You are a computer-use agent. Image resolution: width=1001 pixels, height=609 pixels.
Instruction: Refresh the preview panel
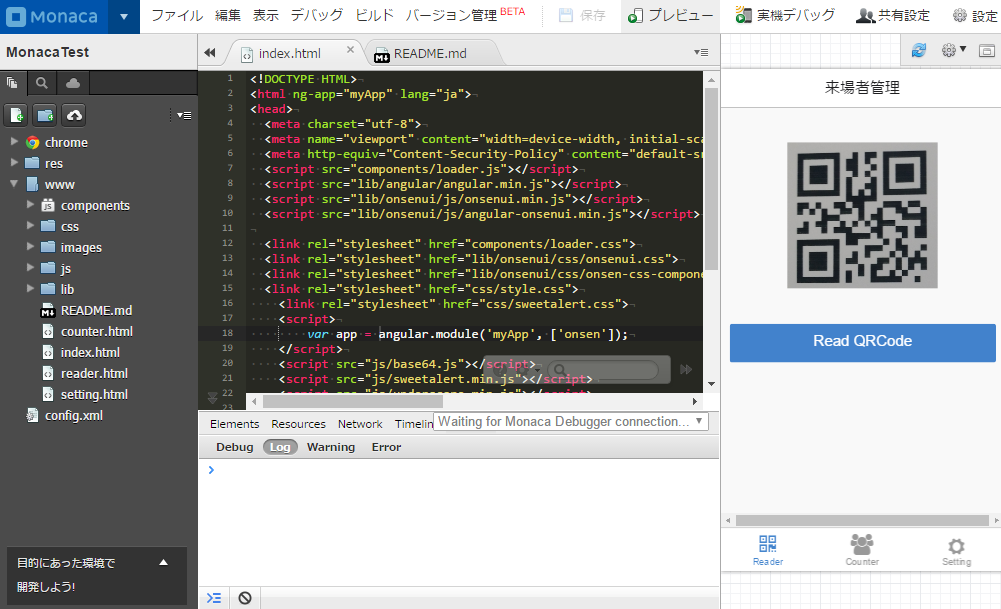[918, 50]
